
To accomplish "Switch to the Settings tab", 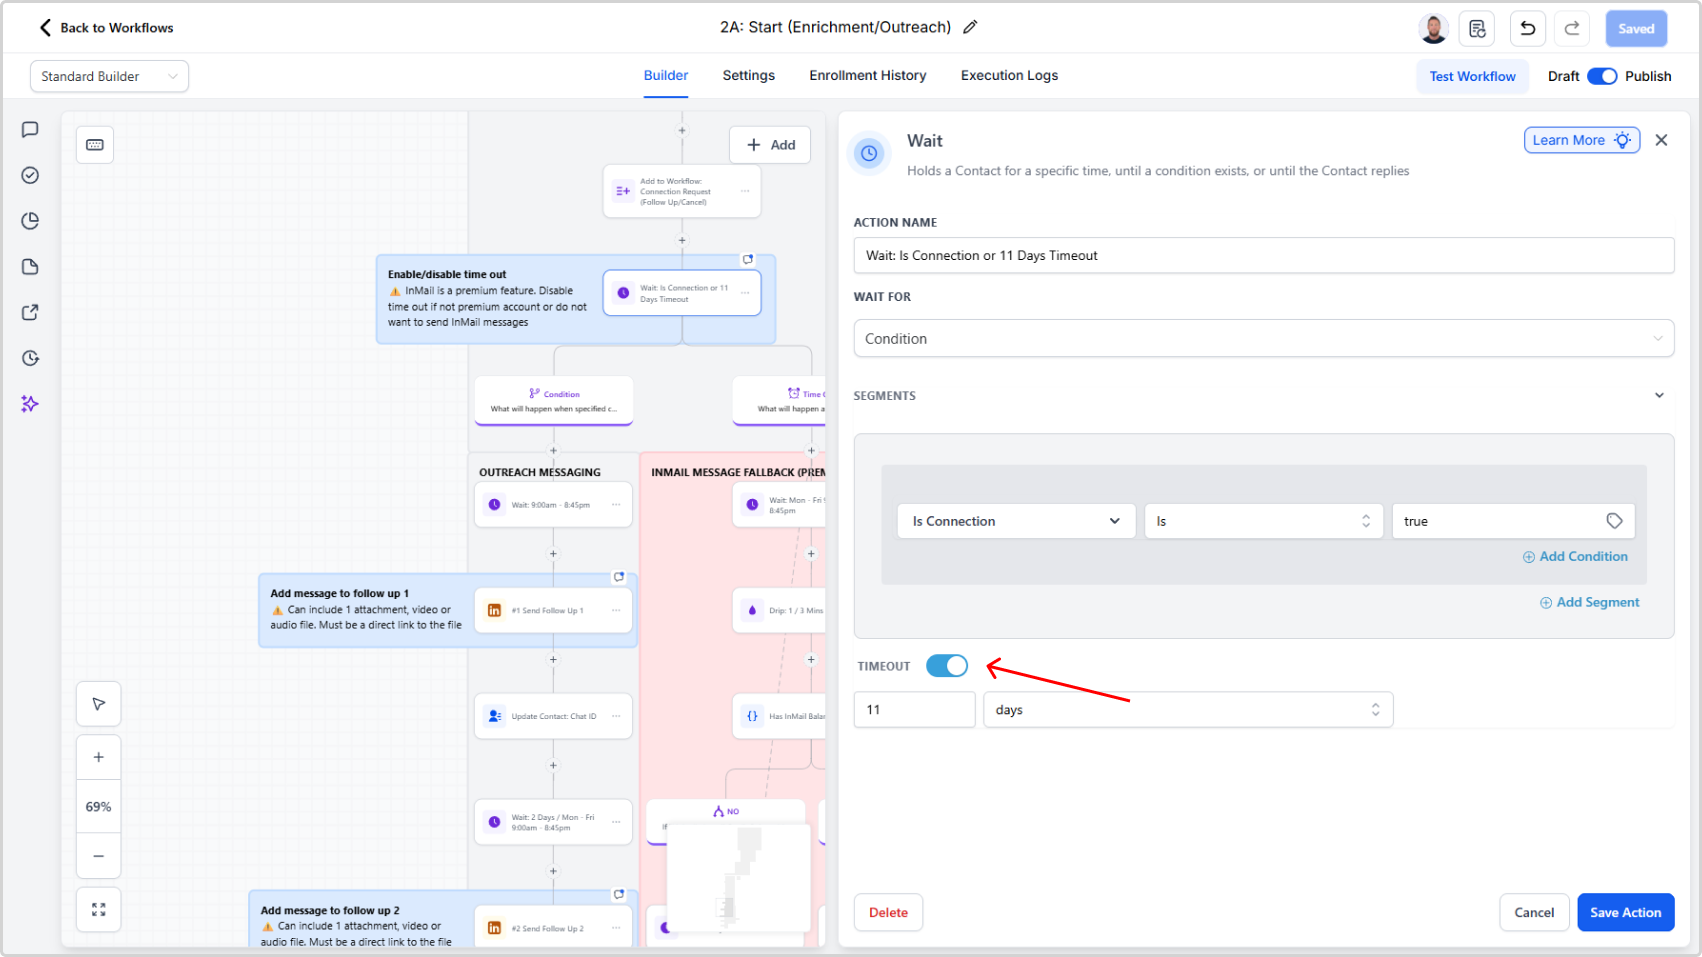I will (x=748, y=75).
